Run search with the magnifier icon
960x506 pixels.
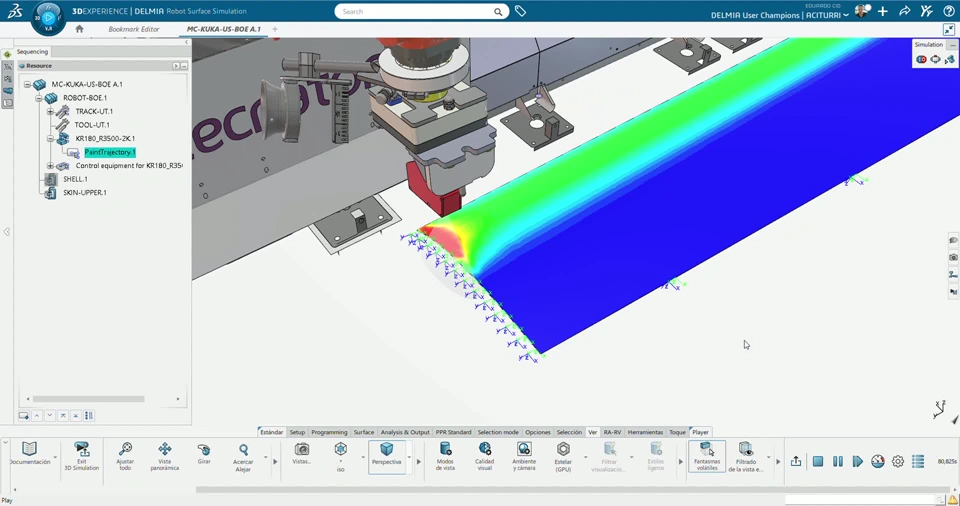click(x=498, y=12)
